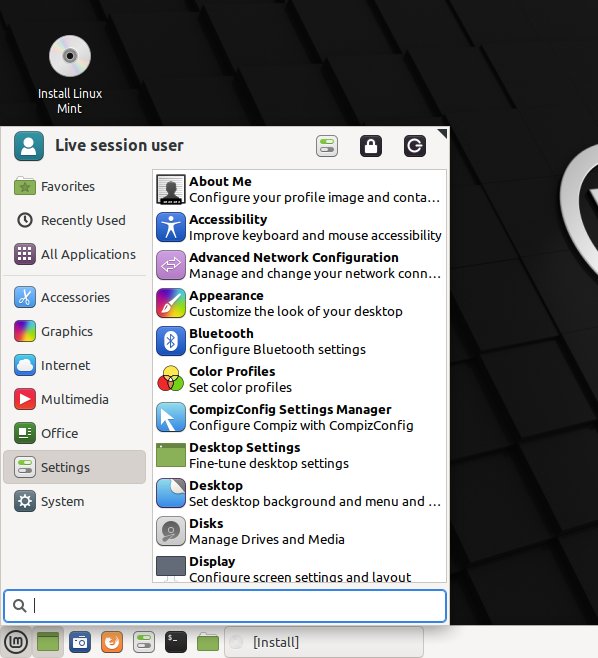Screen dimensions: 598x658
Task: Click 'Customize the look of your desktop' text
Action: [296, 311]
